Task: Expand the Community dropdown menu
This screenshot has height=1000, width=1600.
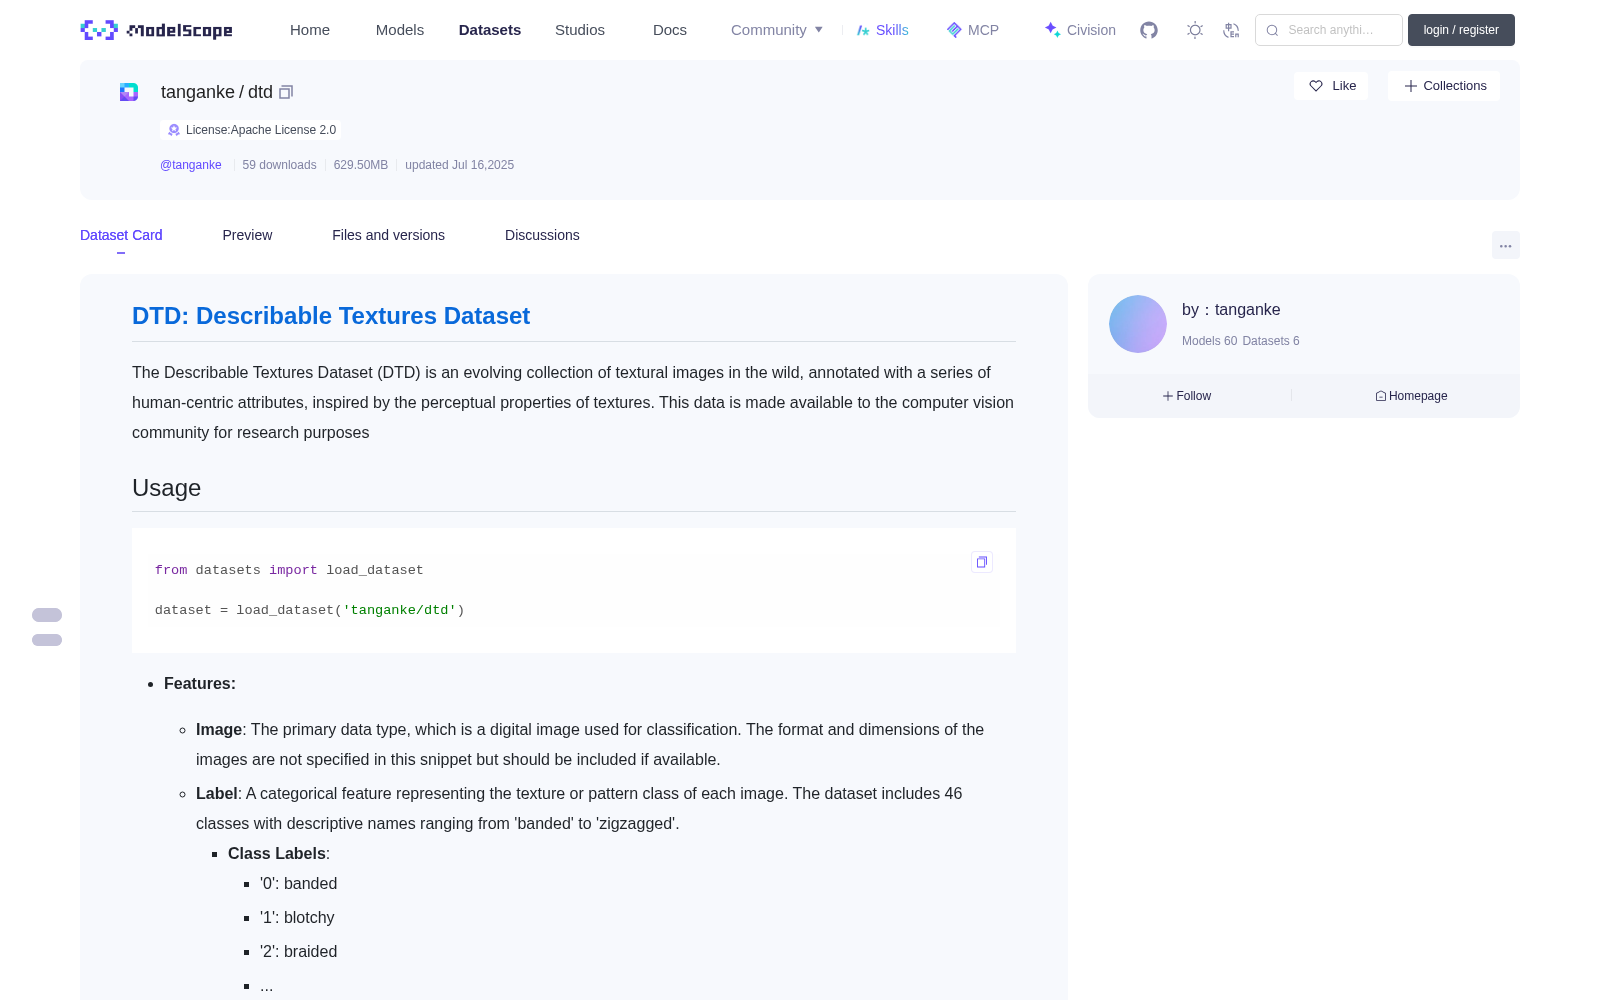Action: (777, 30)
